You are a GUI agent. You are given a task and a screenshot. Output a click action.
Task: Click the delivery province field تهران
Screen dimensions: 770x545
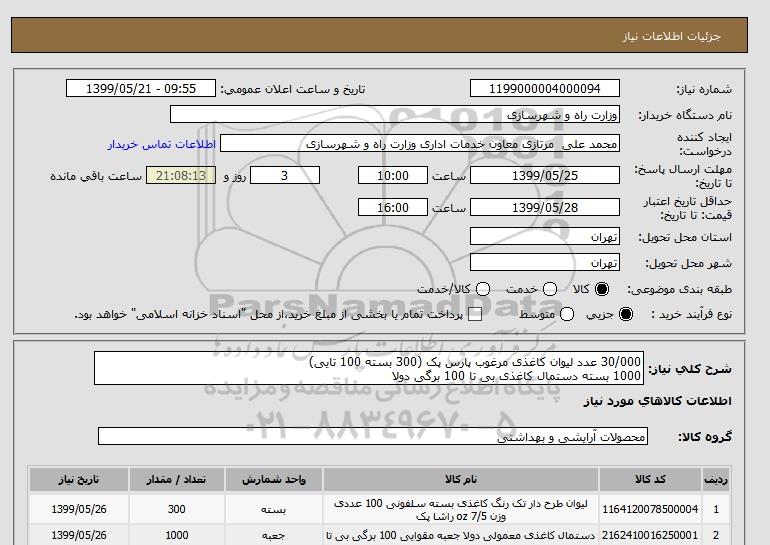tap(545, 236)
